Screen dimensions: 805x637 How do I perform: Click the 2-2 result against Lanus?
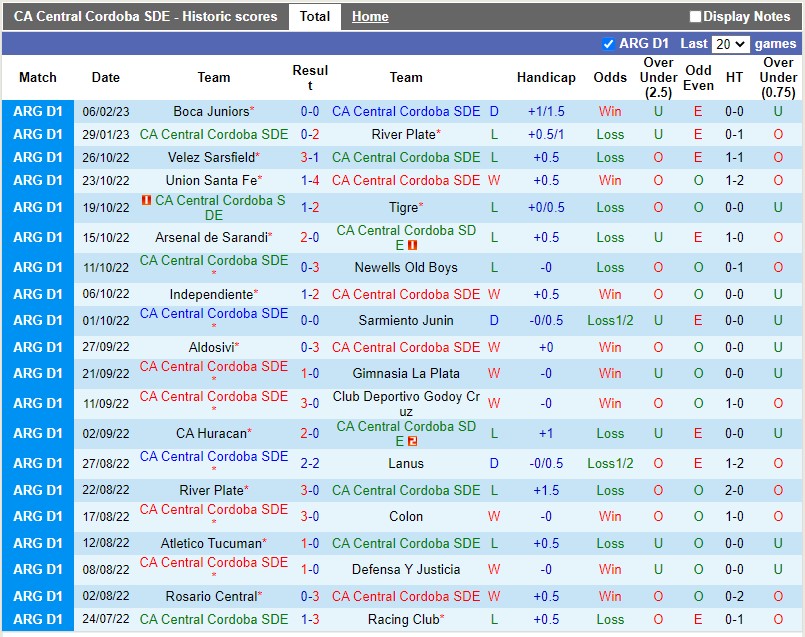[x=310, y=464]
